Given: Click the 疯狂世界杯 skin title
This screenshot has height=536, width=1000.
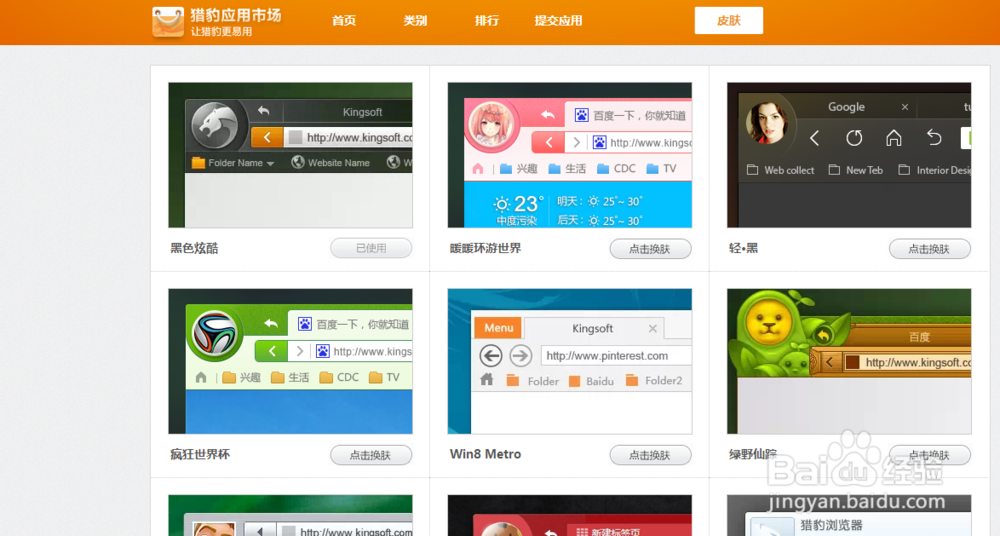Looking at the screenshot, I should [x=200, y=454].
